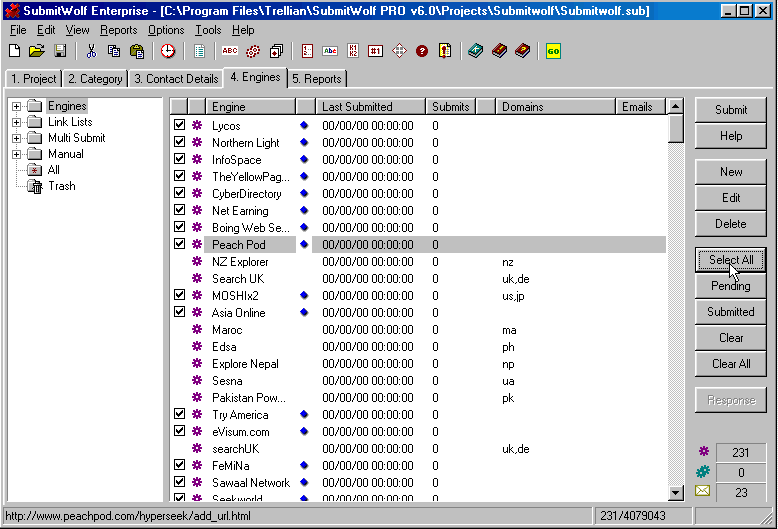Click the engine list scroll up arrow

pos(675,106)
